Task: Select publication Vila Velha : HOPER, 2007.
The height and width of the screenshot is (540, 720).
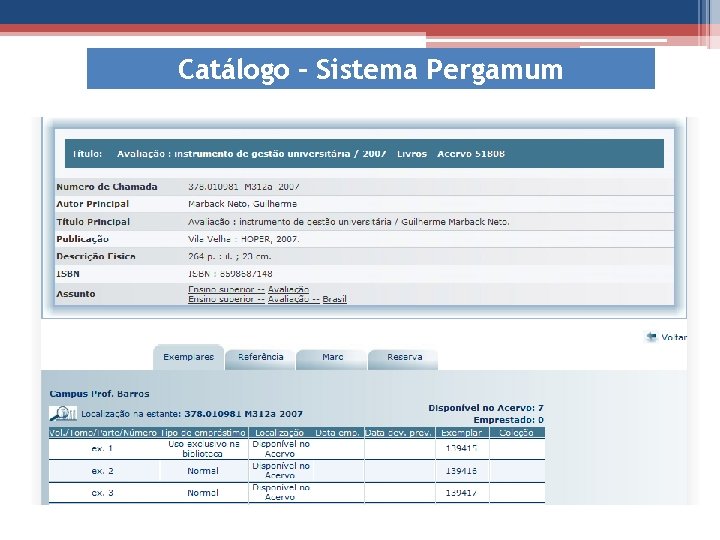Action: pos(243,239)
